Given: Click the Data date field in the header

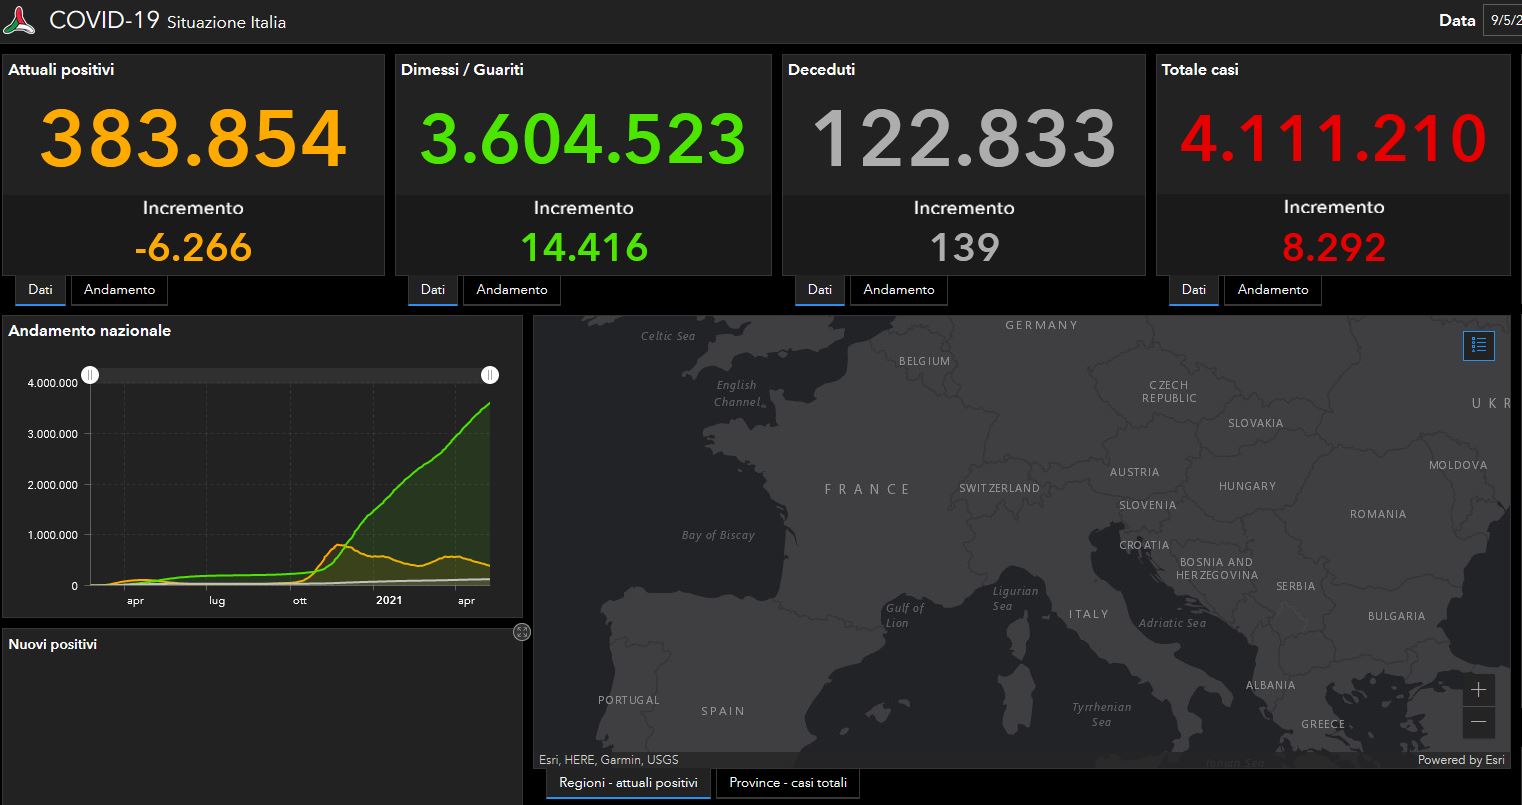Looking at the screenshot, I should point(1503,19).
